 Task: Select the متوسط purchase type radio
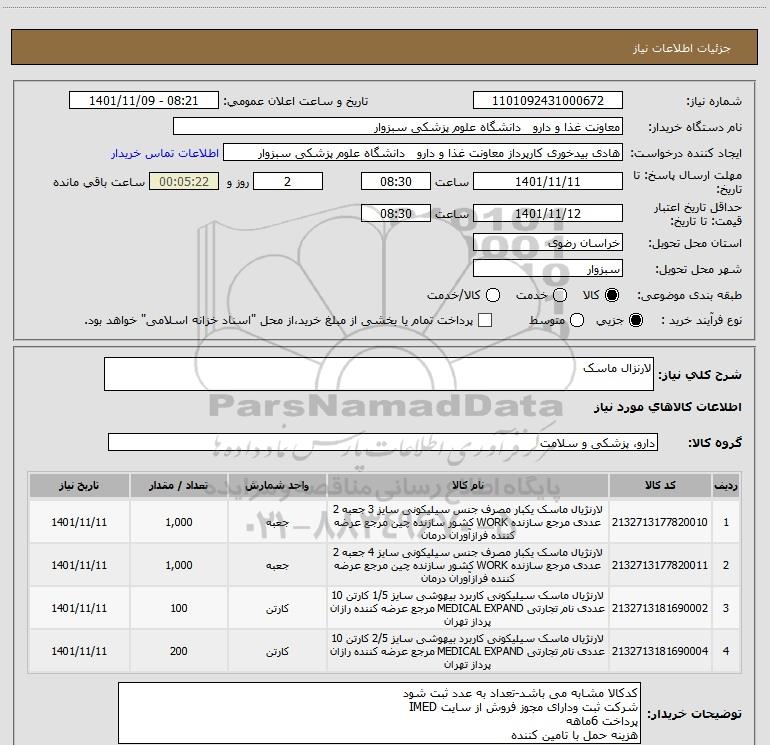tap(577, 320)
